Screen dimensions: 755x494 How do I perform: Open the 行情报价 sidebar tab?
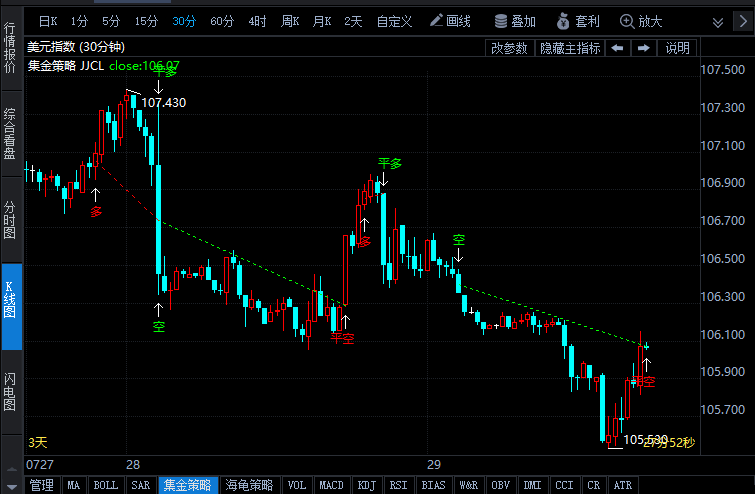[10, 47]
